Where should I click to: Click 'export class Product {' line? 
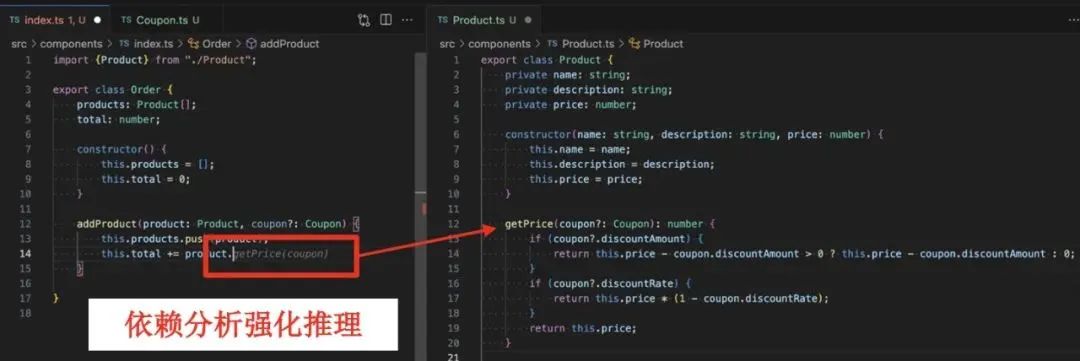click(547, 60)
